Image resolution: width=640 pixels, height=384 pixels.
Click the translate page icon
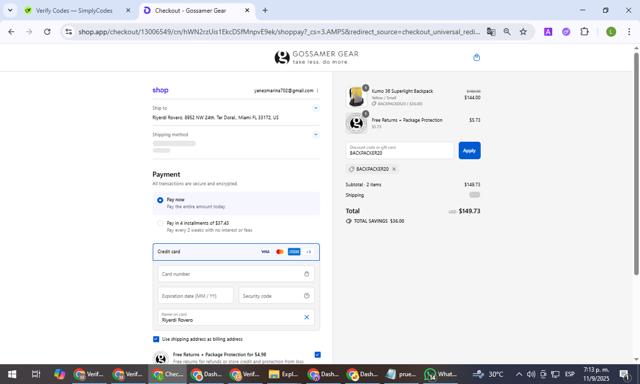[491, 31]
